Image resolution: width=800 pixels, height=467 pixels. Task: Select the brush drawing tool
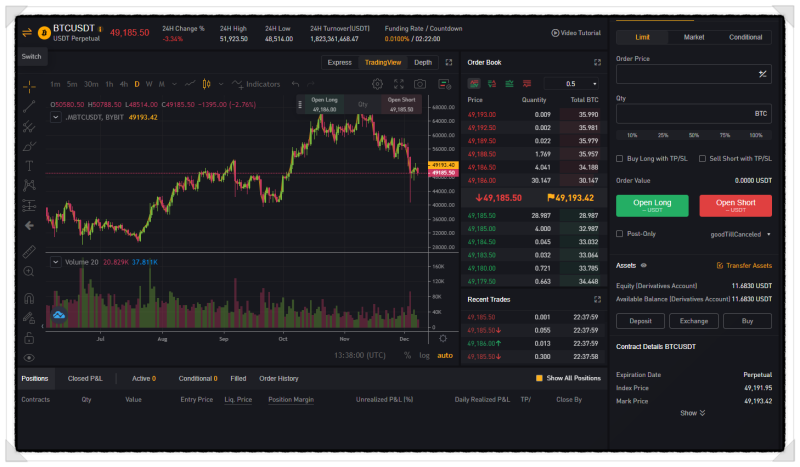[29, 146]
